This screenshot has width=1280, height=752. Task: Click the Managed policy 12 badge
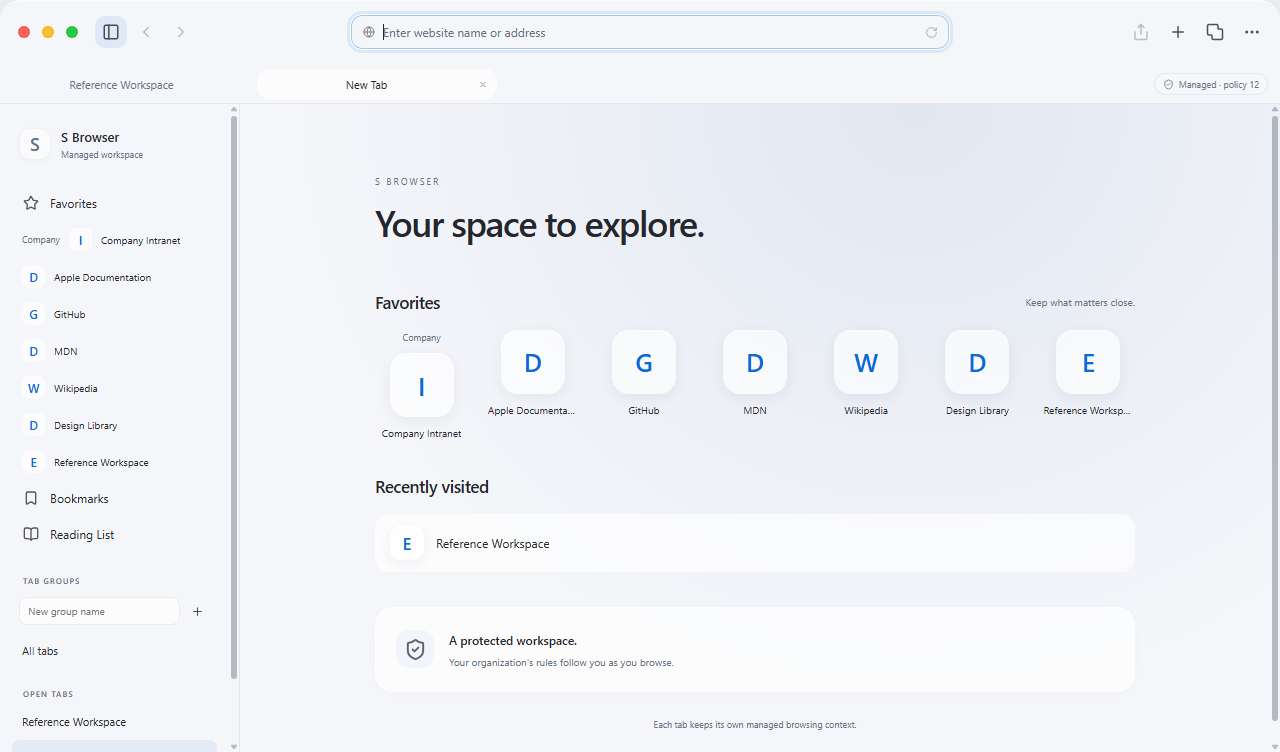(1211, 85)
